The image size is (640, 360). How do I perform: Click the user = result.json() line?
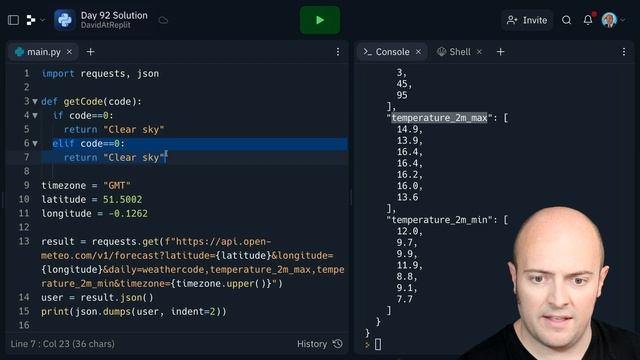[97, 298]
